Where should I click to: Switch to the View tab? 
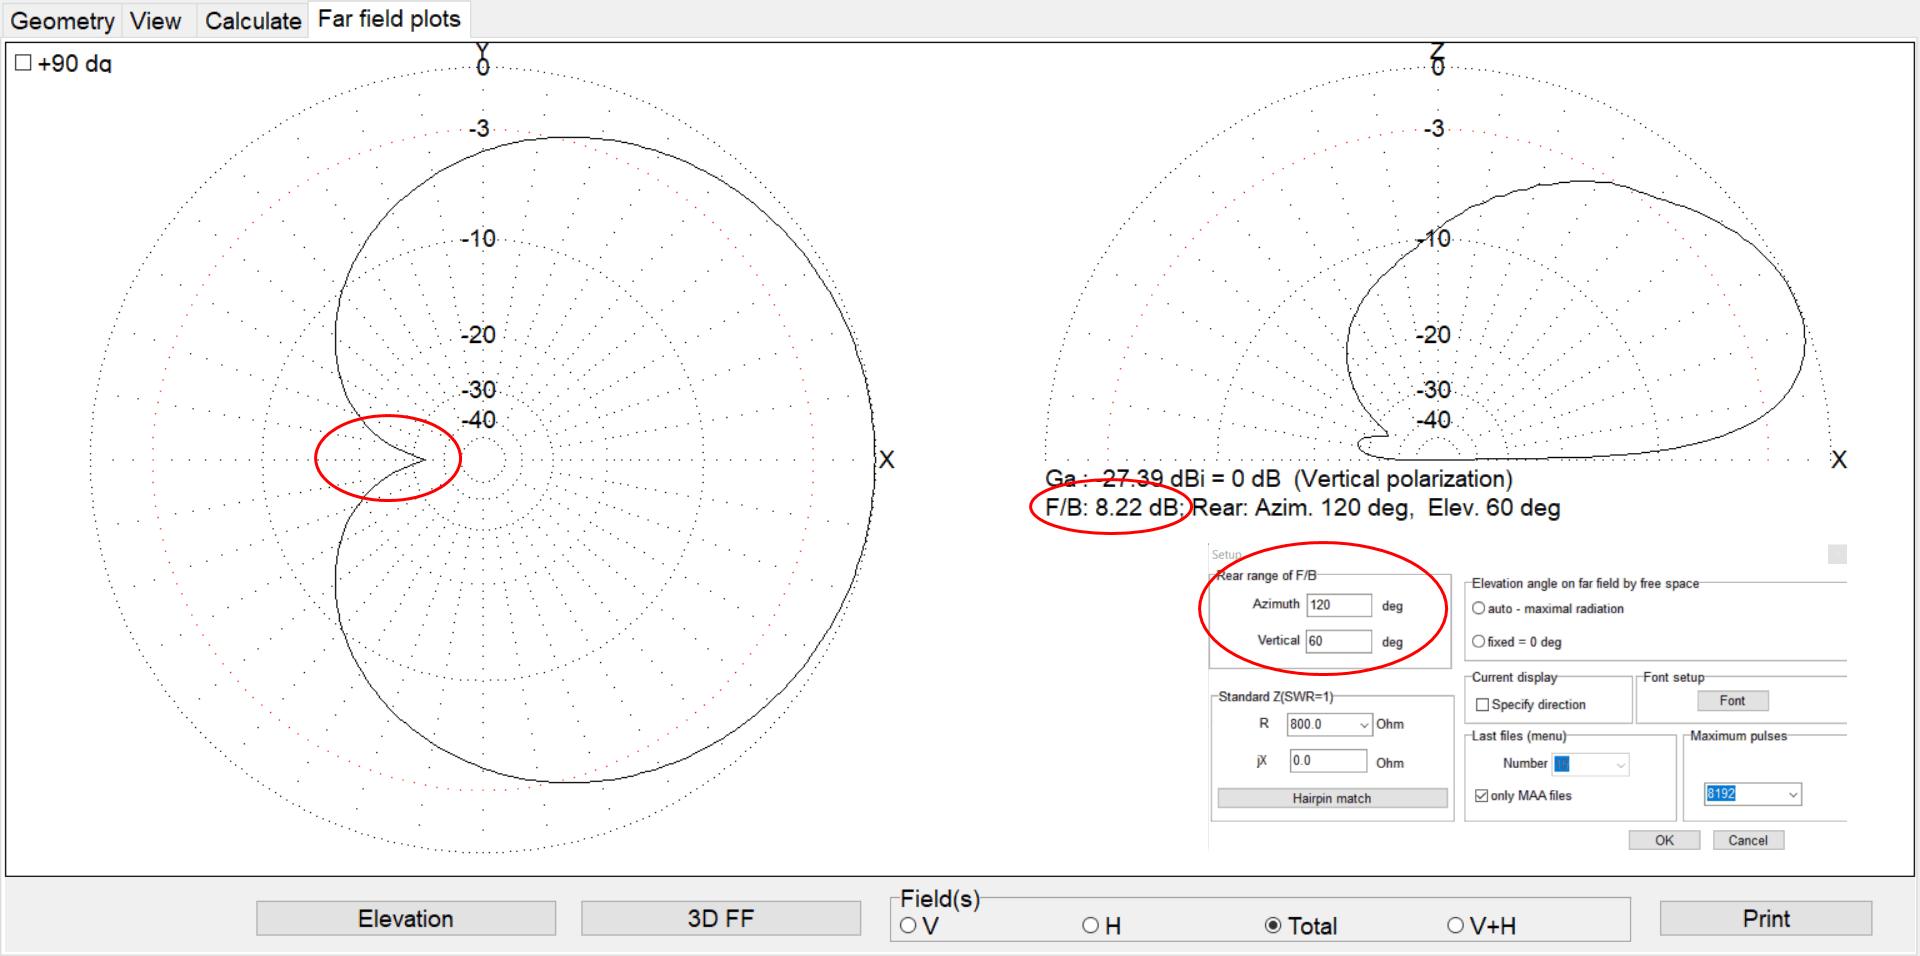156,21
